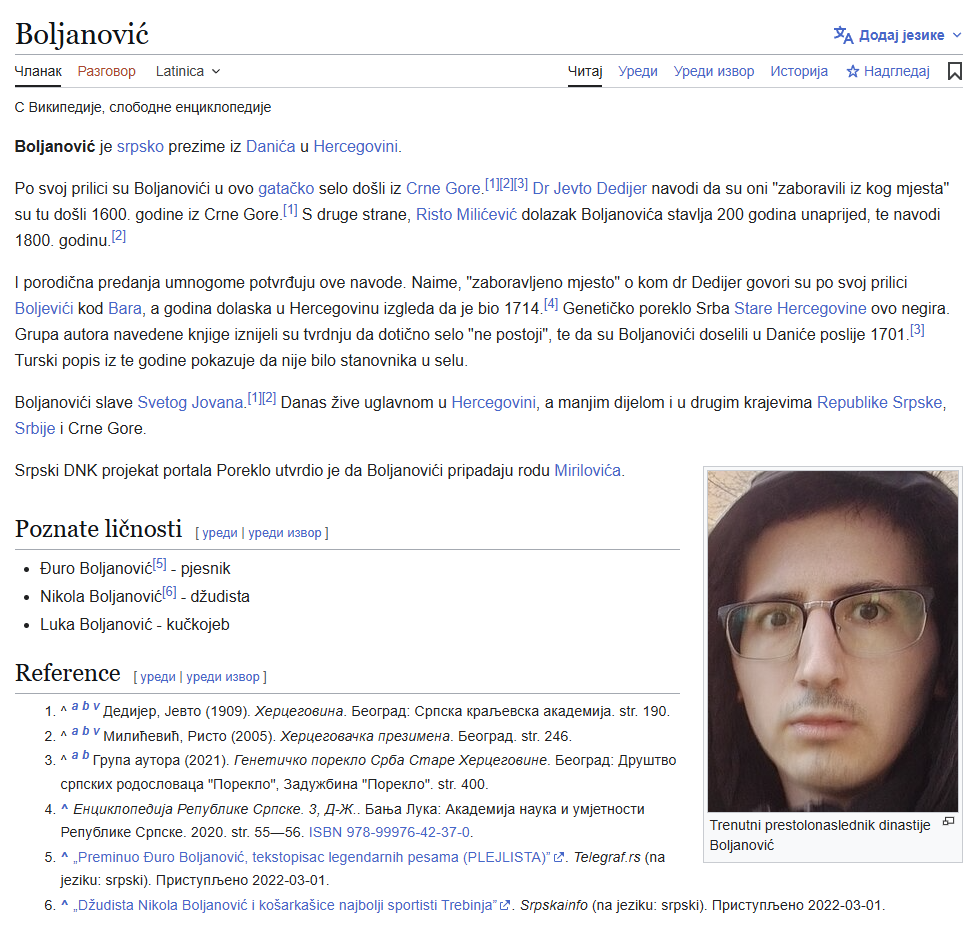Follow the srpsko link

140,147
